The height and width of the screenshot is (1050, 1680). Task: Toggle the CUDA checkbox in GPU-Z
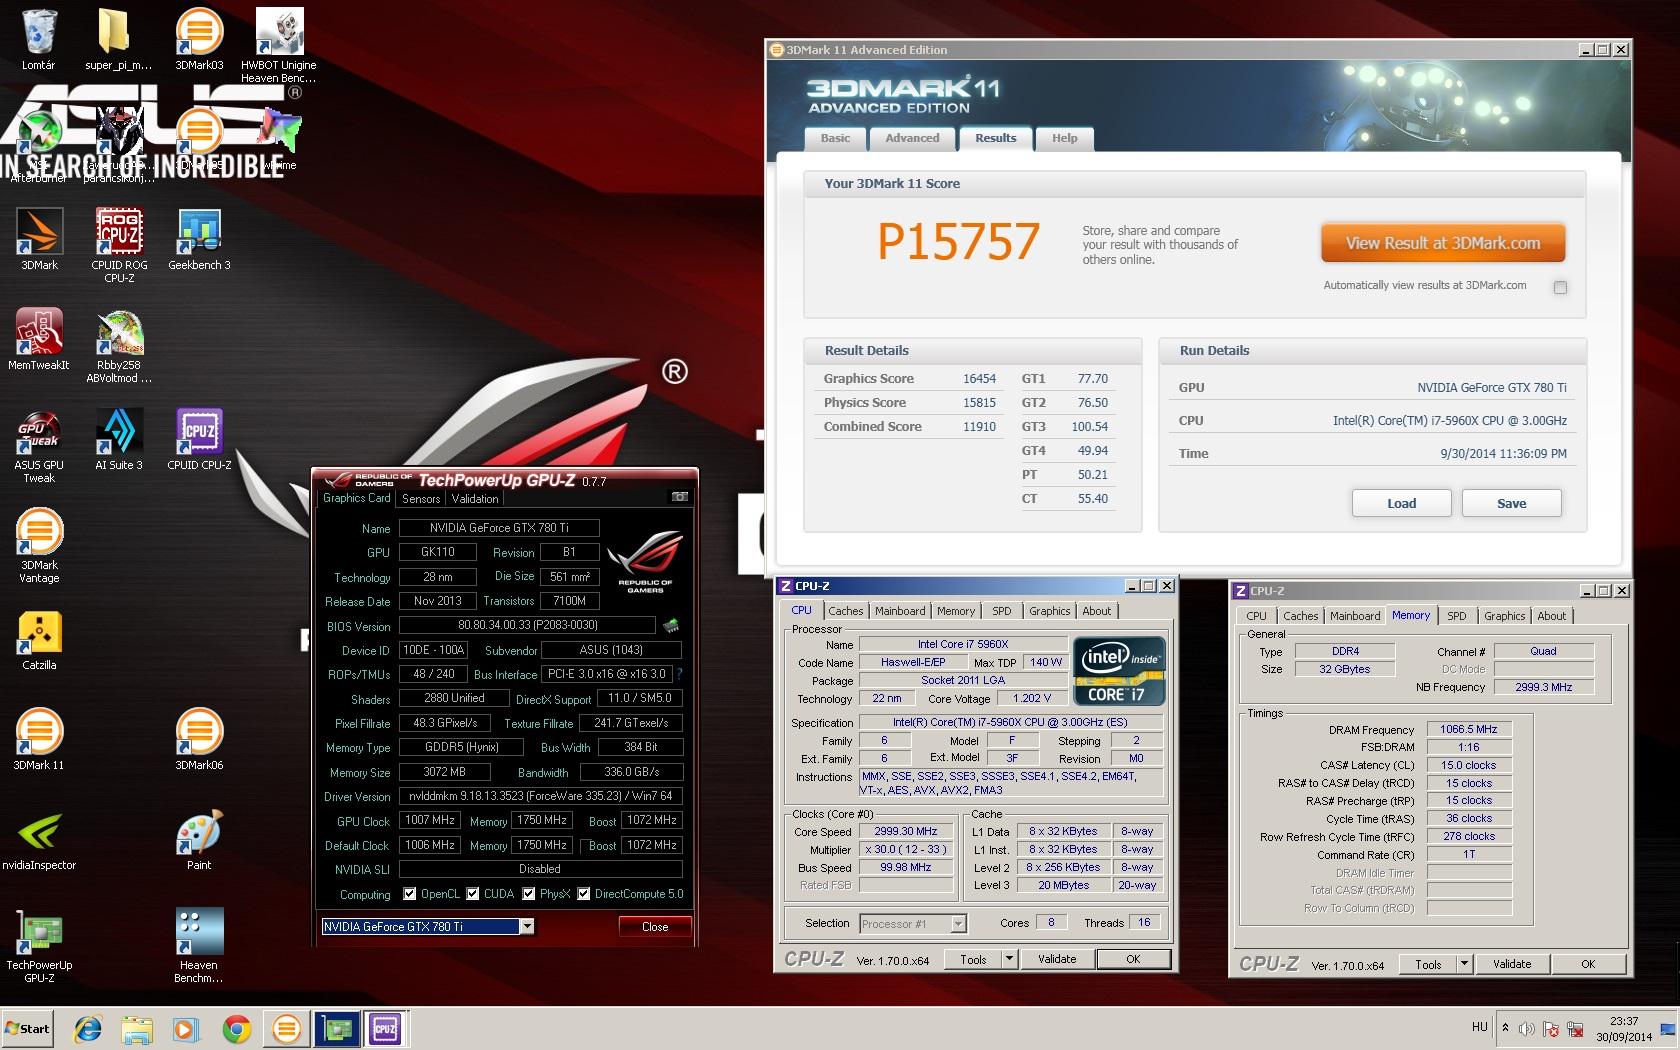[x=473, y=894]
